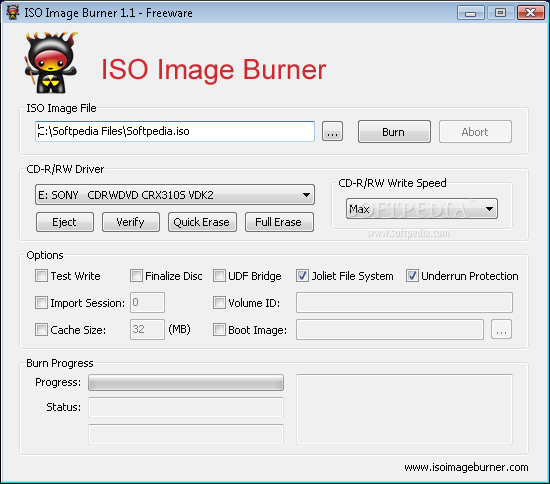
Task: Click the 'ISO Image Burner' red heading
Action: (x=214, y=70)
